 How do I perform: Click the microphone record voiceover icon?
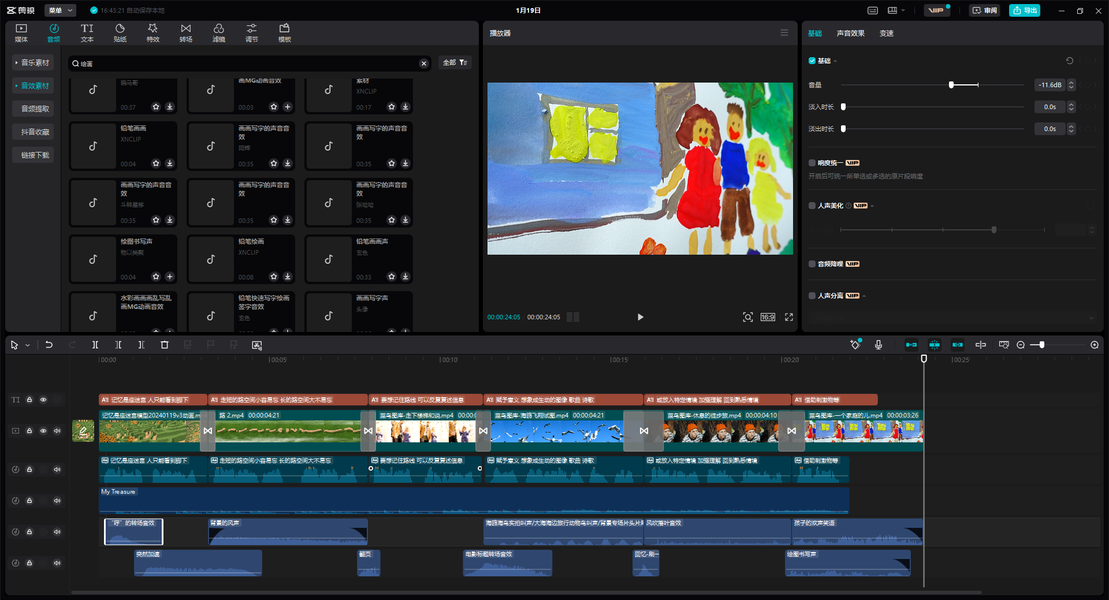[x=878, y=345]
